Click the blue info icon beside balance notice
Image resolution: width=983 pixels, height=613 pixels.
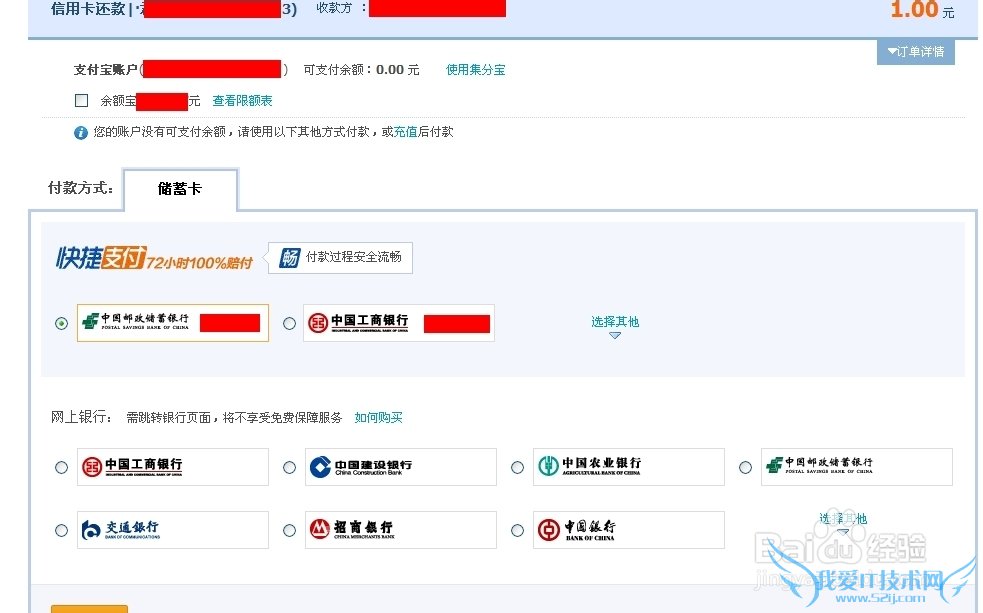81,133
